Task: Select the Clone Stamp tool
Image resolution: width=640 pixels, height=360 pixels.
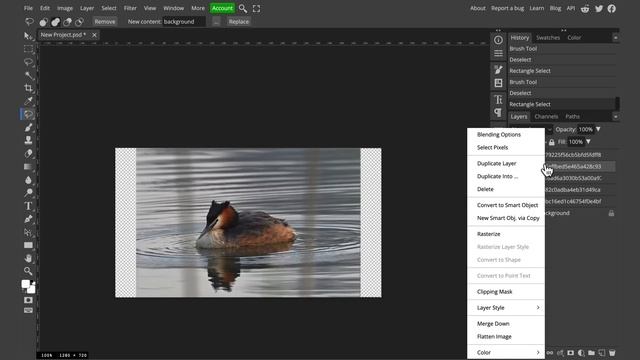Action: pos(28,140)
